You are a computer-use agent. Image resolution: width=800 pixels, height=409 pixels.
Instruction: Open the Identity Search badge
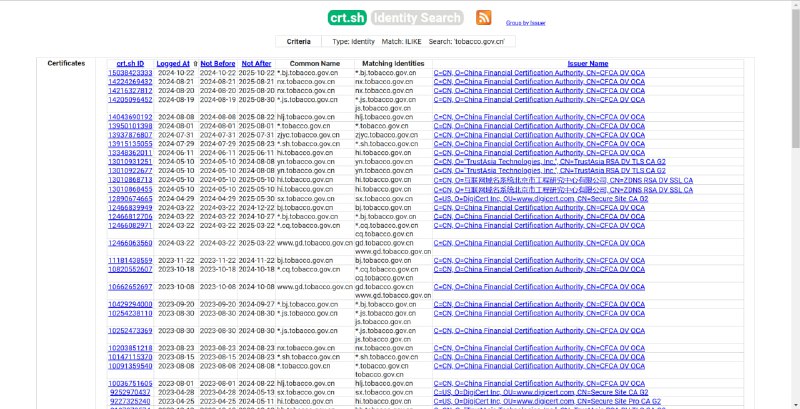(x=417, y=17)
